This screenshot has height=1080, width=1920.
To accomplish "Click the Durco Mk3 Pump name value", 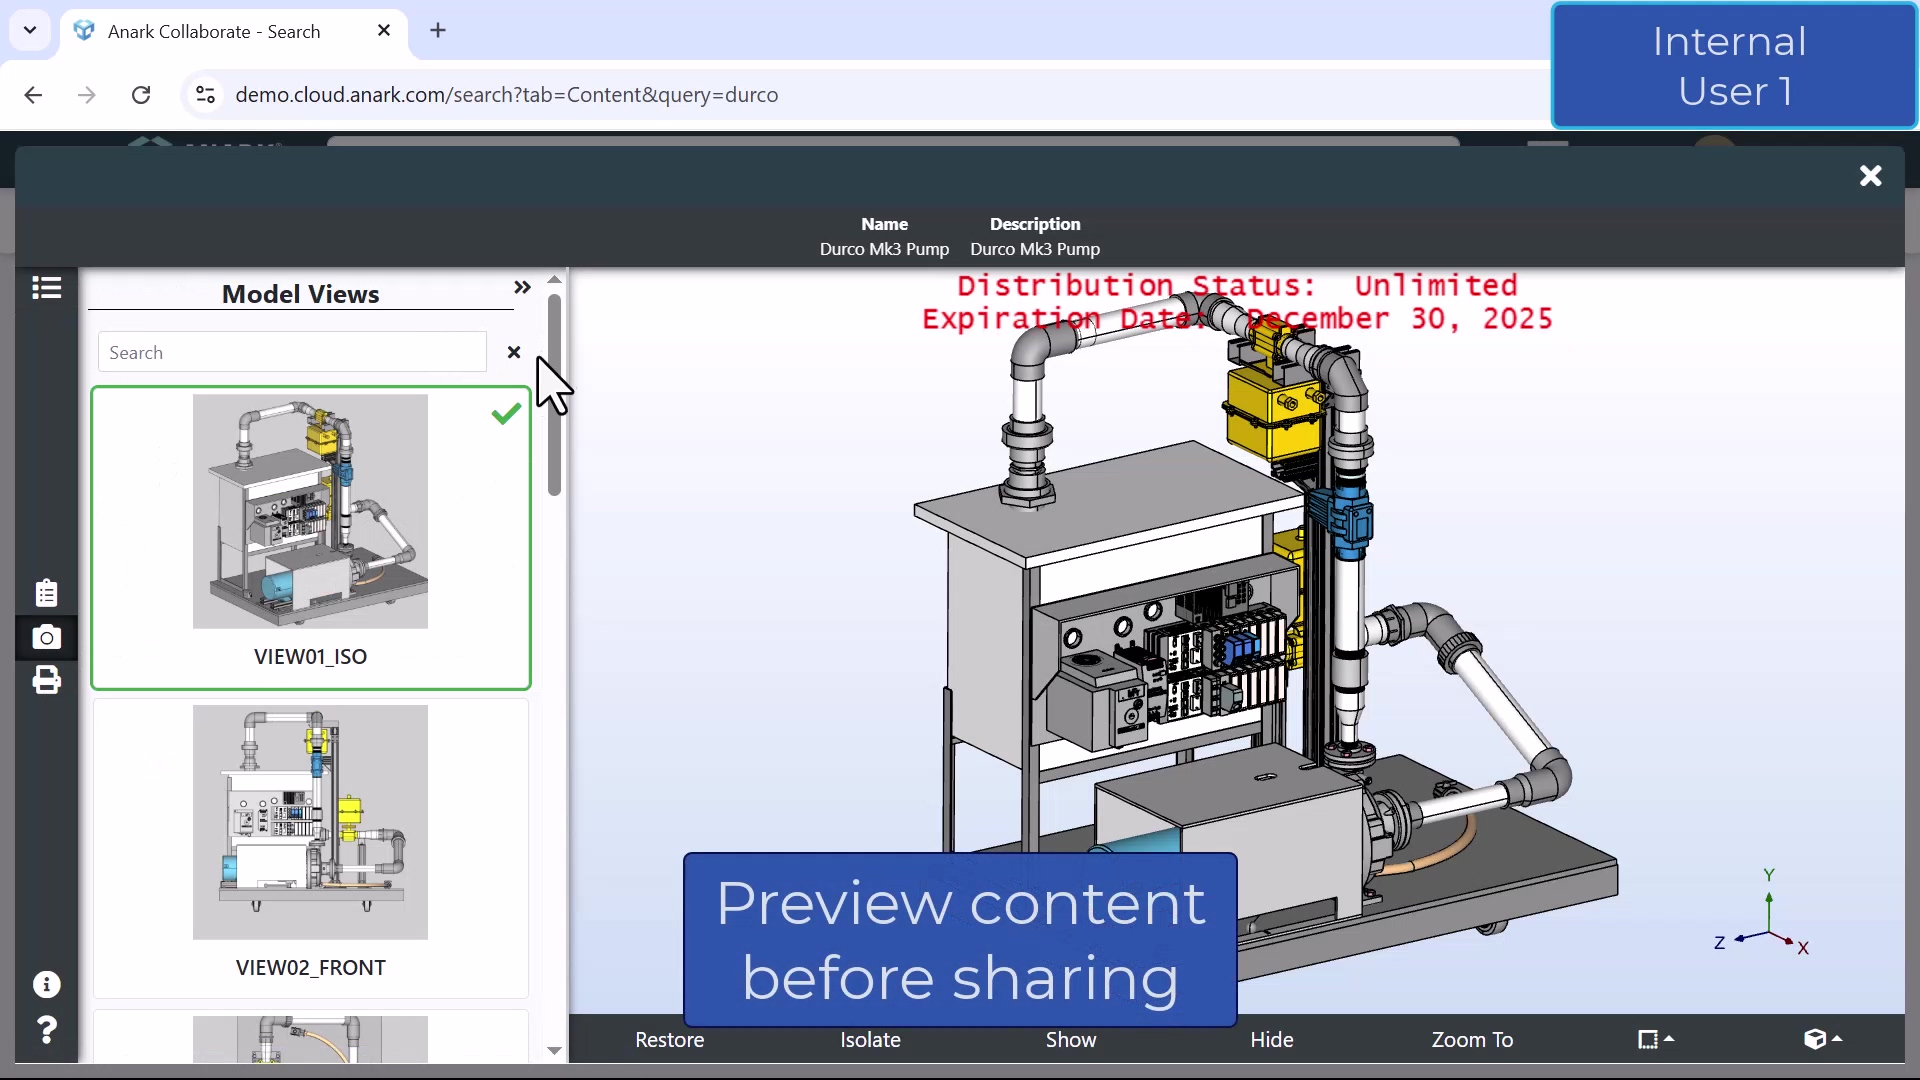I will click(x=884, y=249).
